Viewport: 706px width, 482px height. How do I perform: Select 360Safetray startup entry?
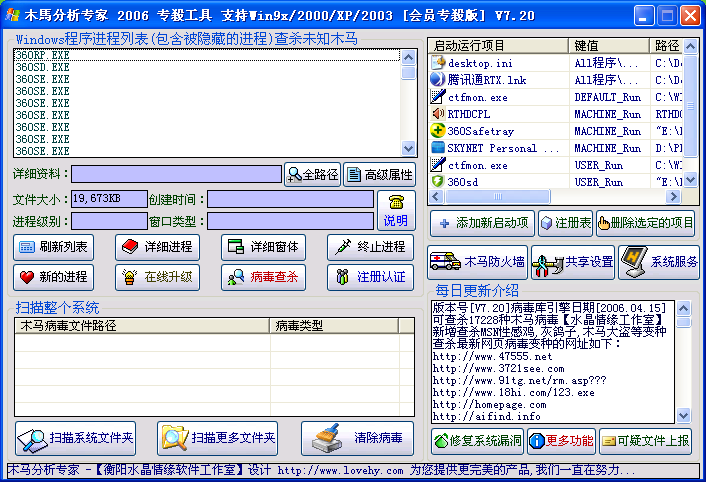click(x=556, y=131)
